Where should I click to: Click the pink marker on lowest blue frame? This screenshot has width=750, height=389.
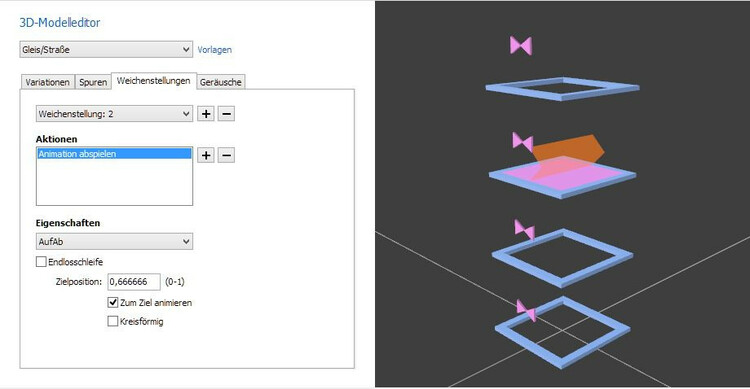click(x=526, y=310)
